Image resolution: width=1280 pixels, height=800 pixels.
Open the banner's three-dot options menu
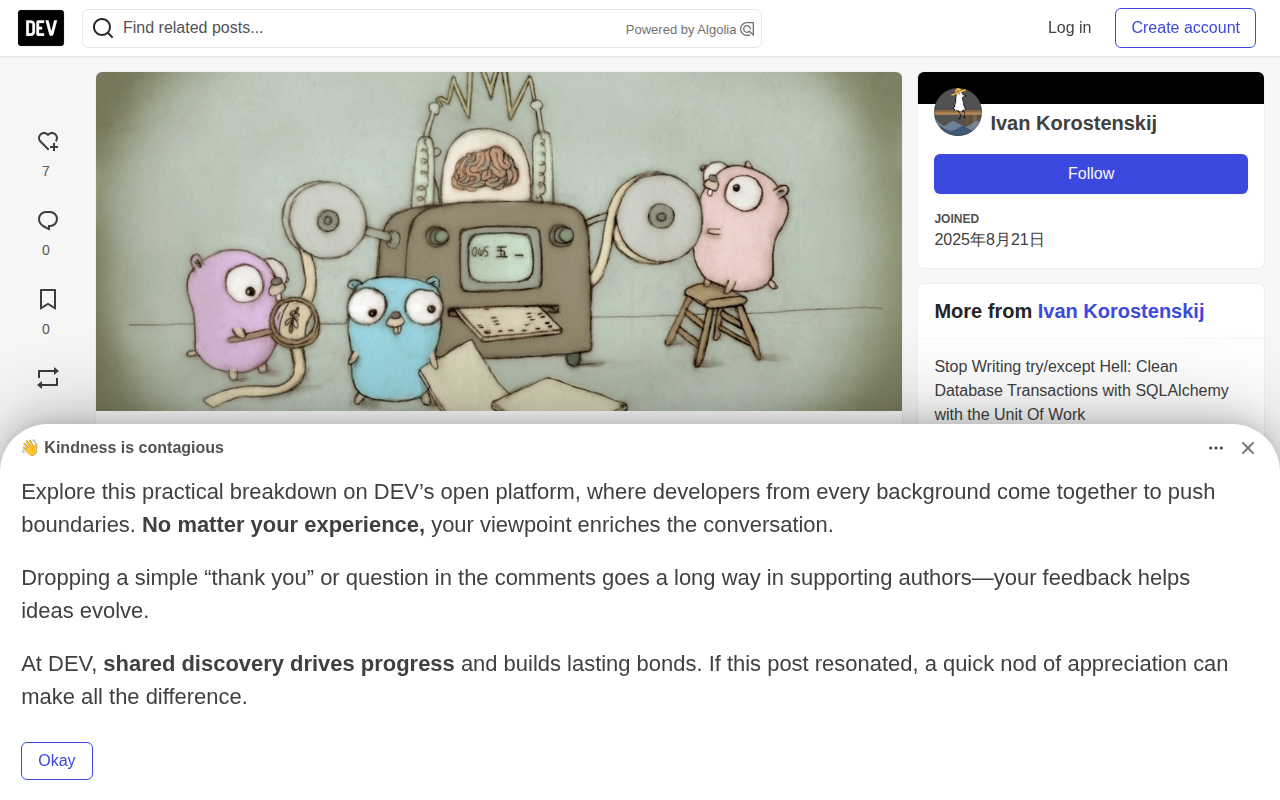pyautogui.click(x=1216, y=448)
